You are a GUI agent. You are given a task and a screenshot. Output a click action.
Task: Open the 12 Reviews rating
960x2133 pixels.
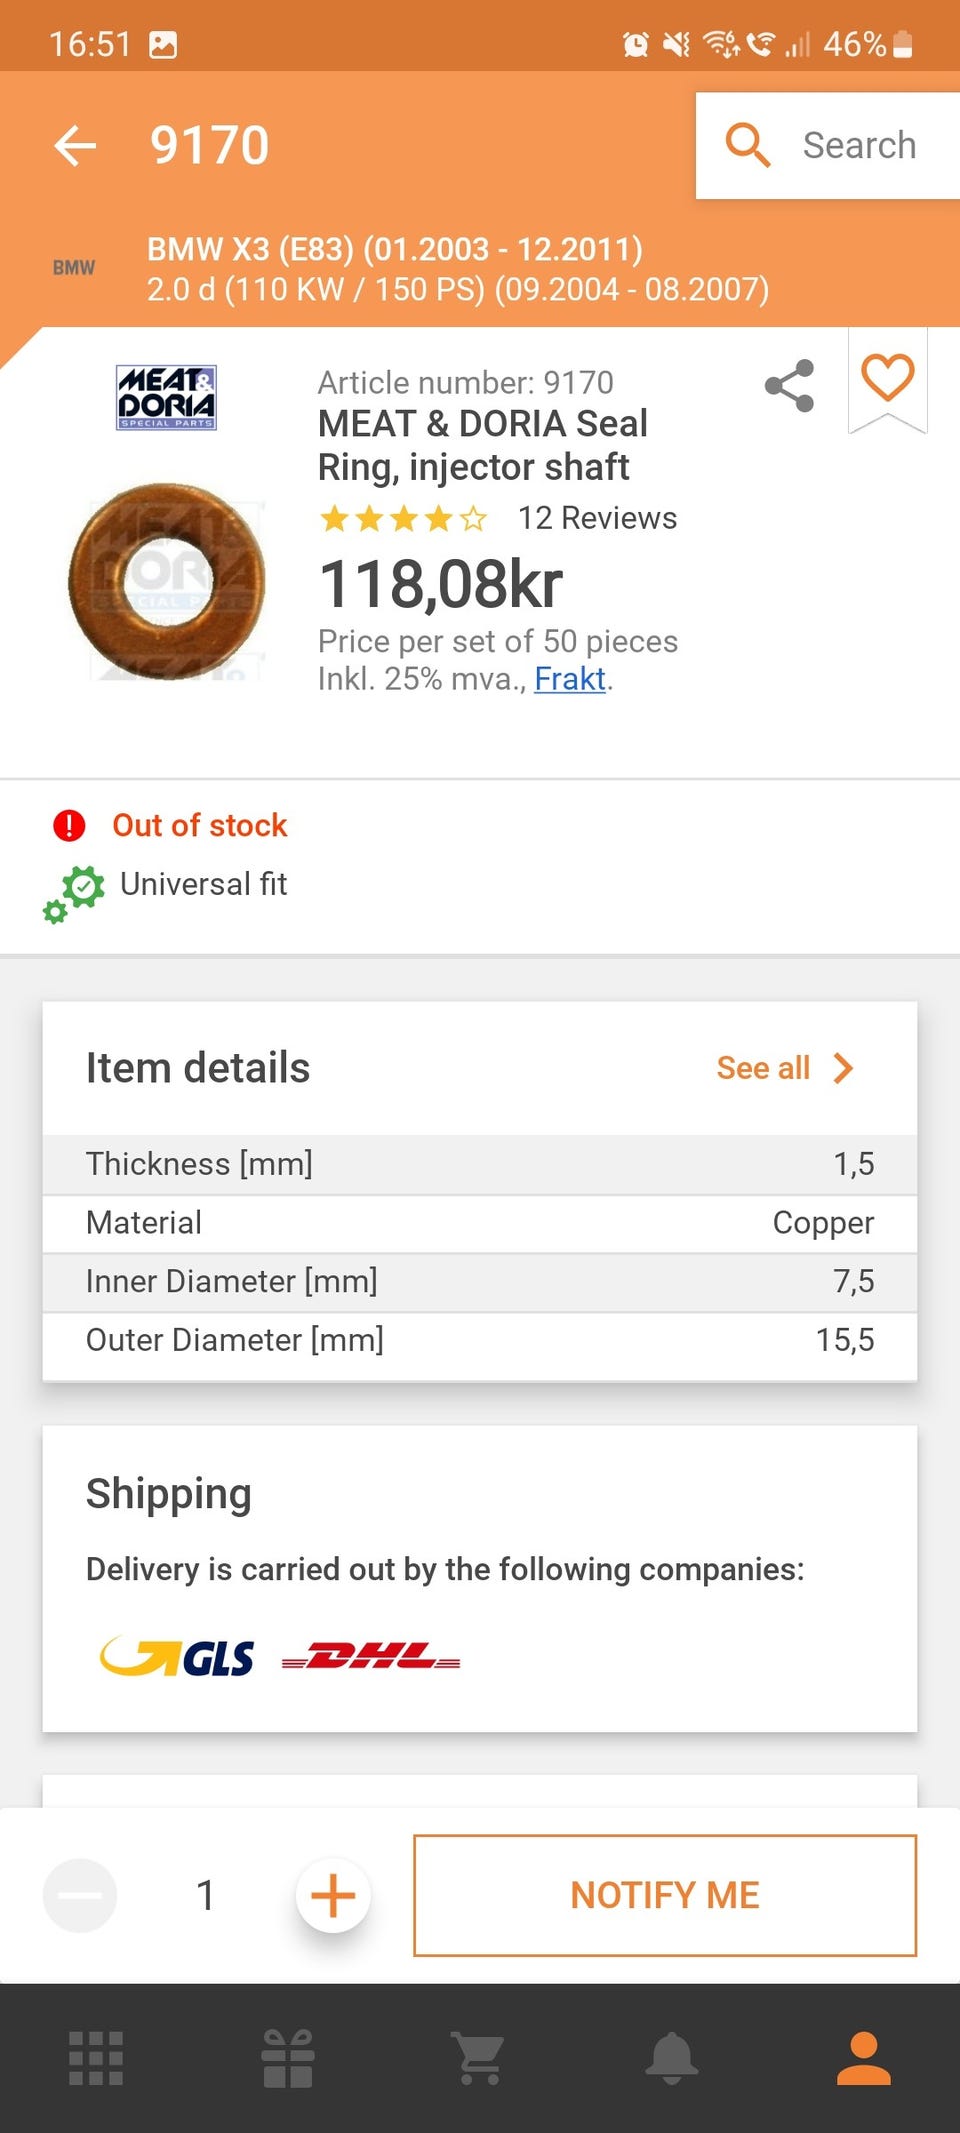[597, 518]
